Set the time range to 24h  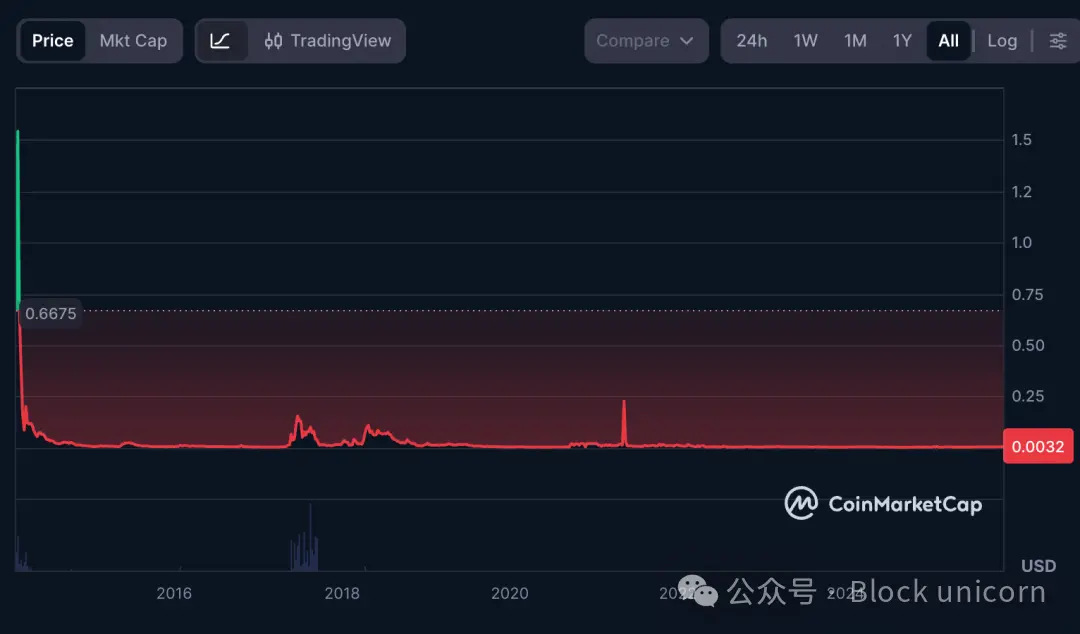(751, 41)
